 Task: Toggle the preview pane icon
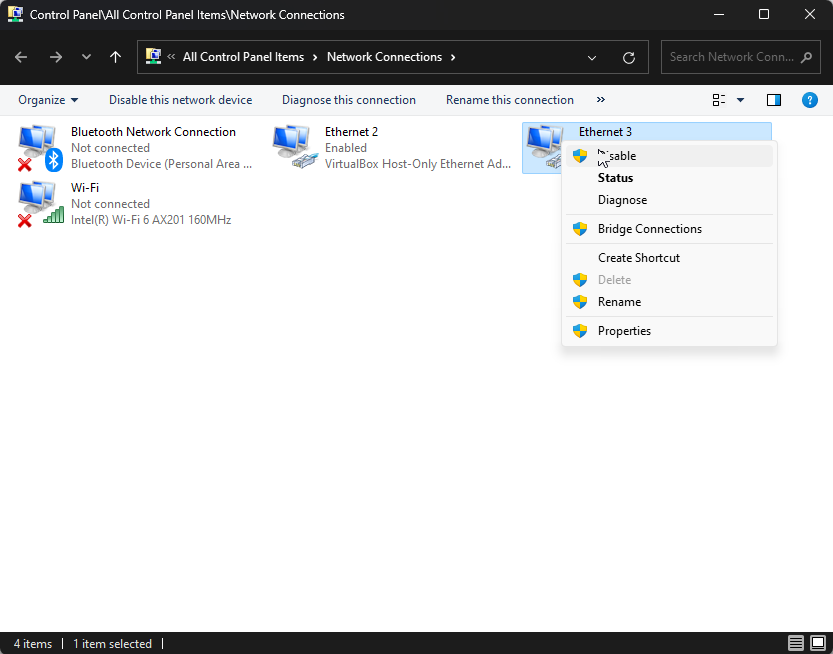(x=773, y=100)
